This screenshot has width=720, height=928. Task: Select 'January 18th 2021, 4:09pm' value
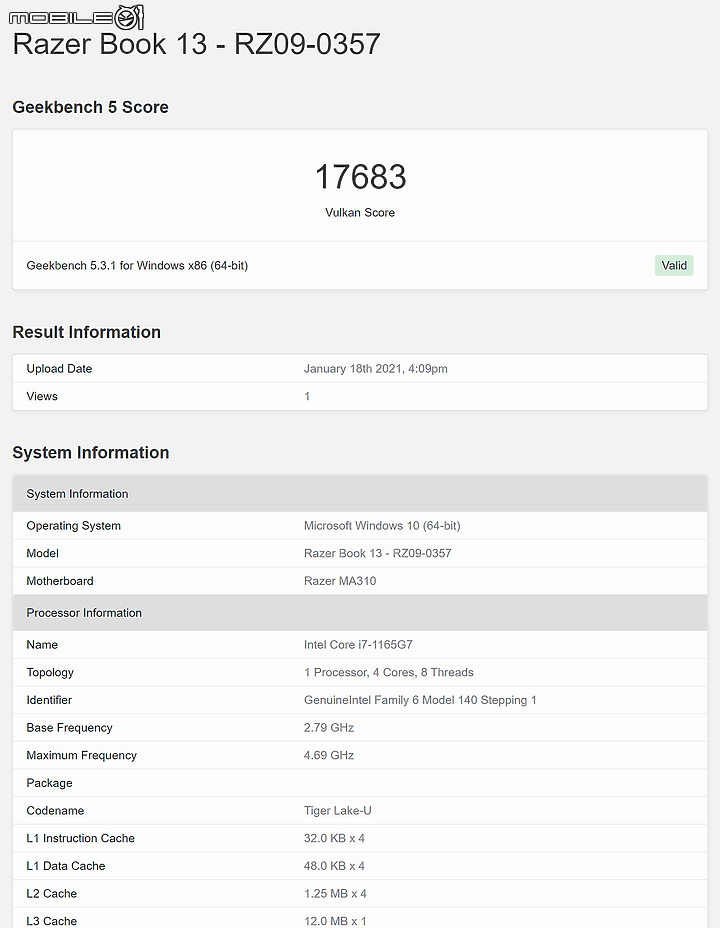(376, 369)
